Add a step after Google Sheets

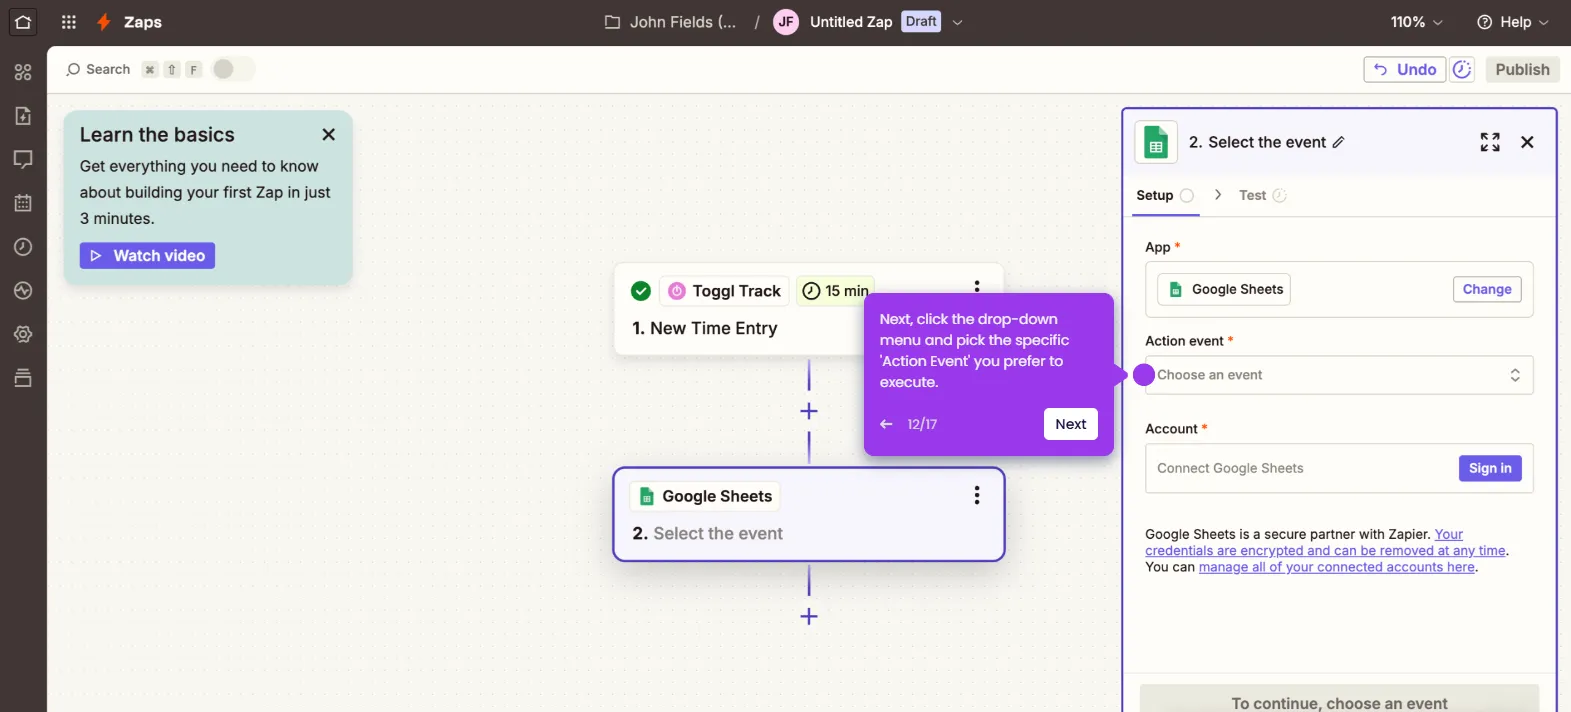coord(809,617)
